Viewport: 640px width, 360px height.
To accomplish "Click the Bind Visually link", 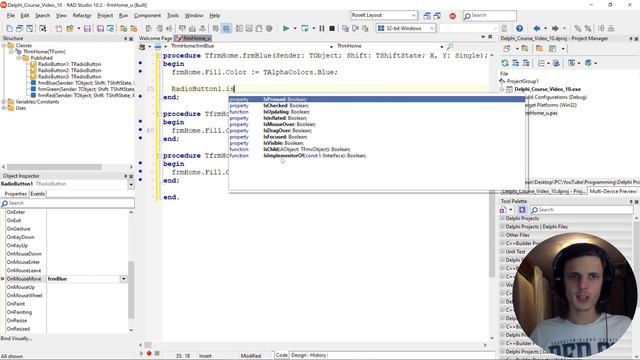I will [x=16, y=338].
